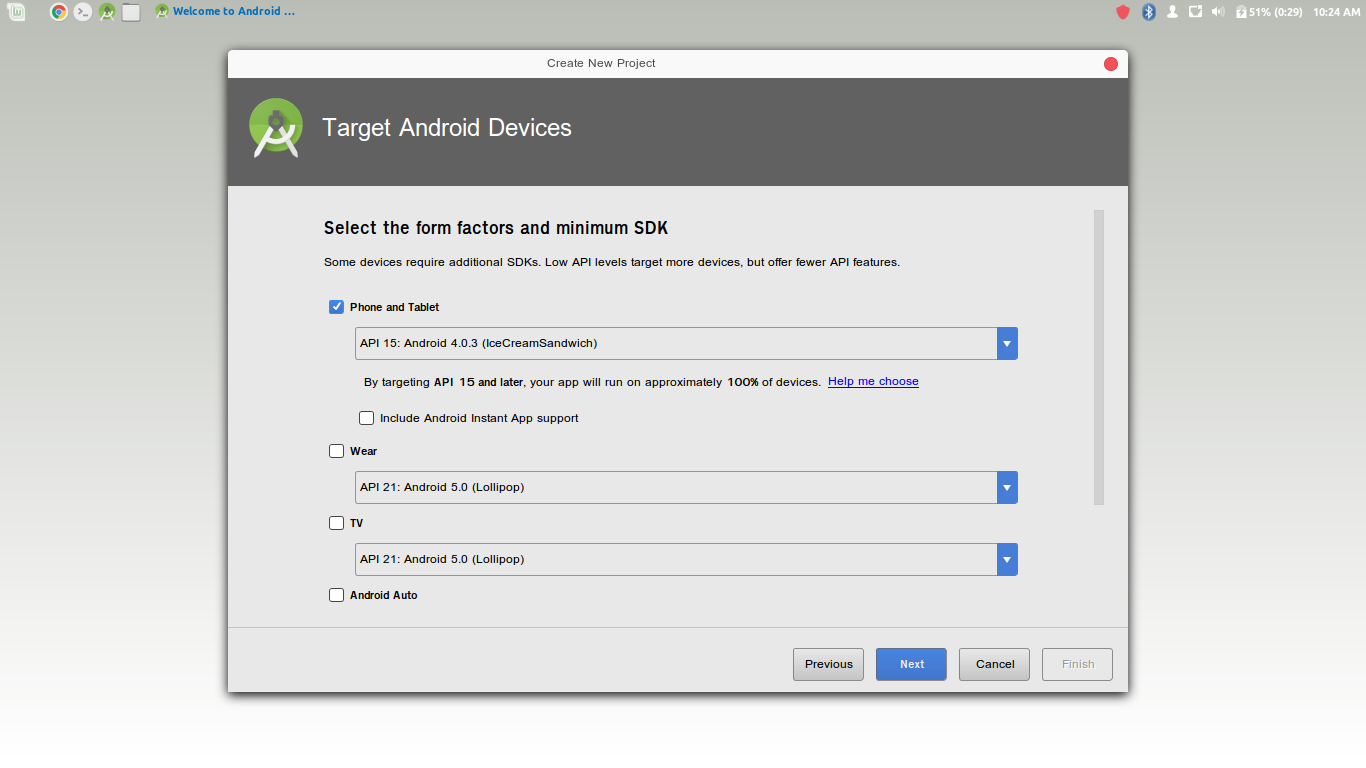This screenshot has width=1366, height=768.
Task: Click the red shield tray icon
Action: 1123,12
